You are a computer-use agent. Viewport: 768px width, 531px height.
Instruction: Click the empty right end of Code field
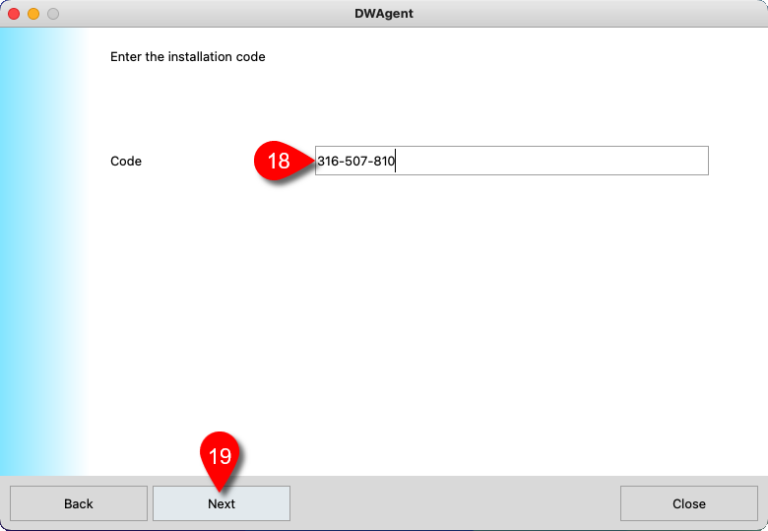(650, 161)
